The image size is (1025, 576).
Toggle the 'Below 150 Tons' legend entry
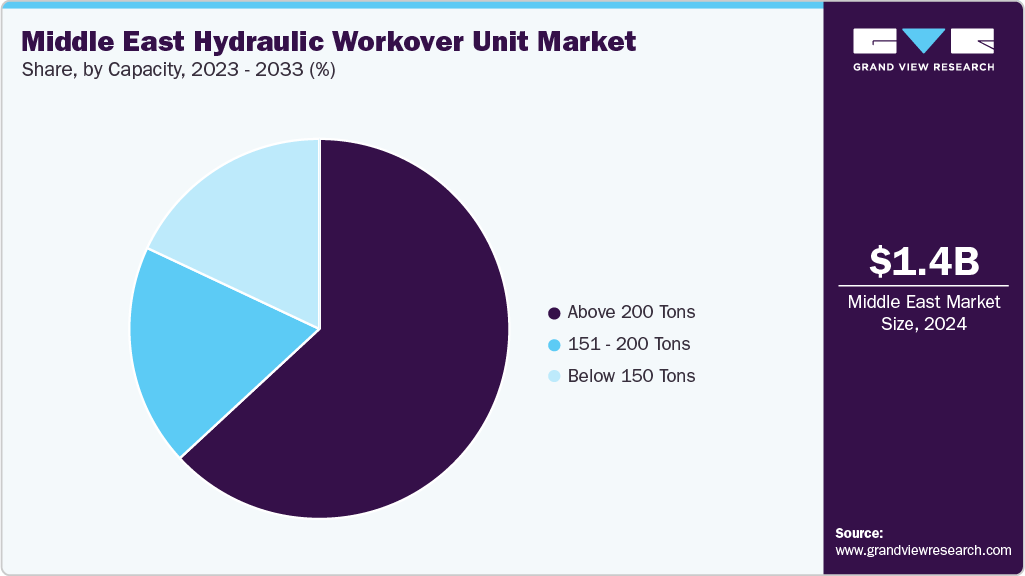tap(630, 376)
